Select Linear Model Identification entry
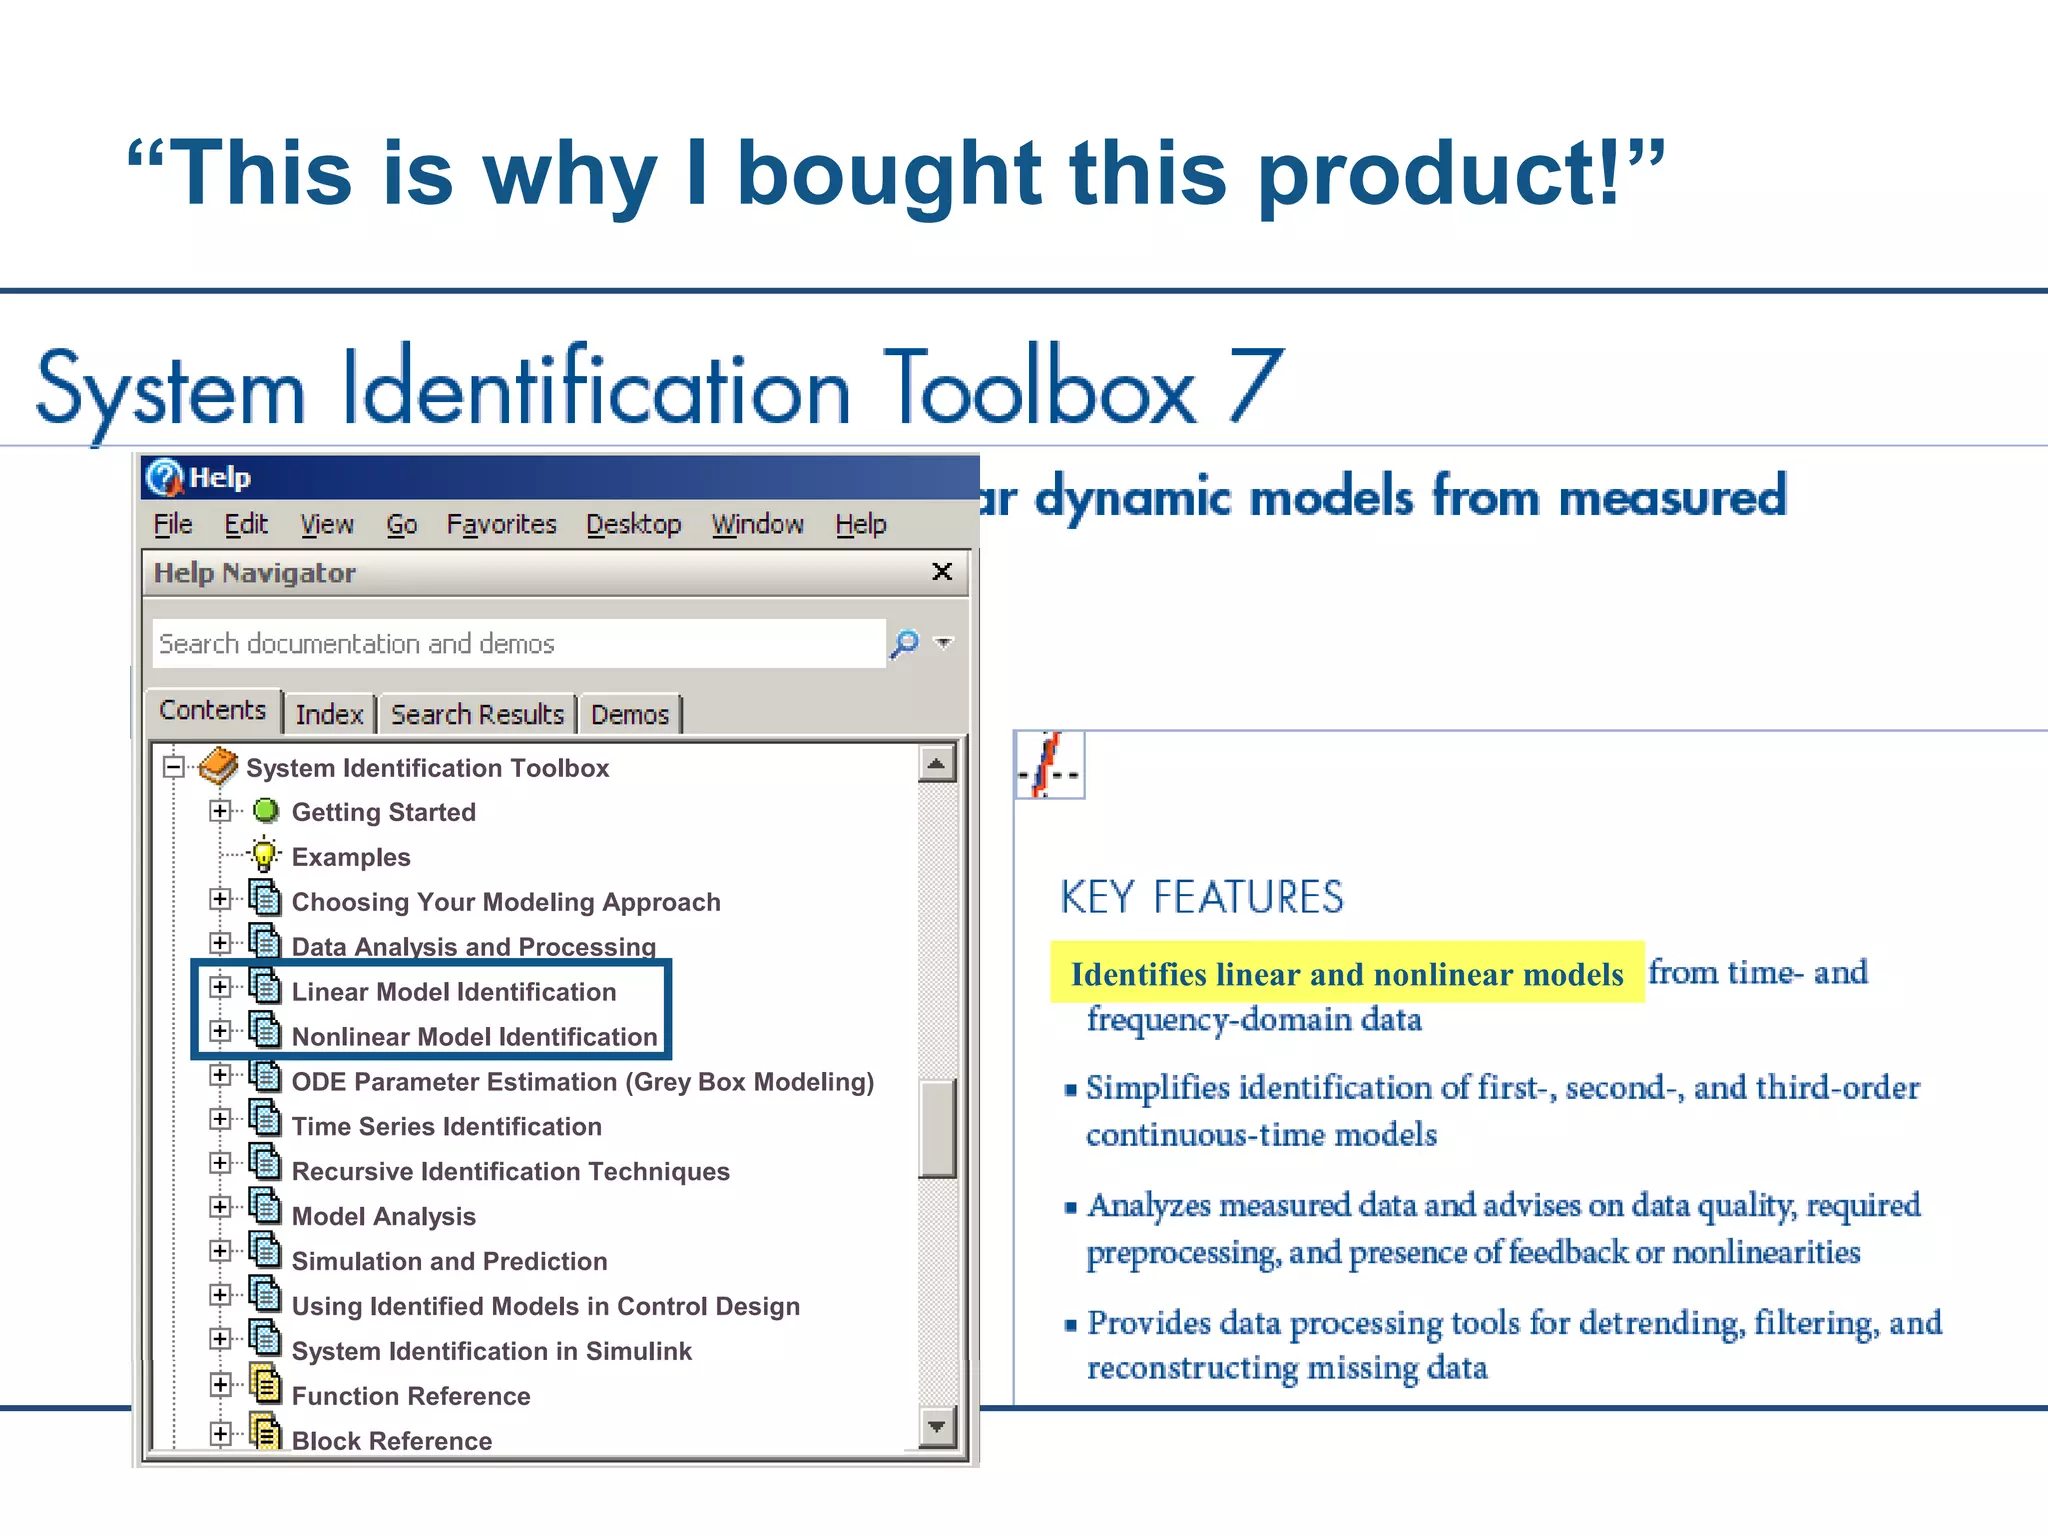The height and width of the screenshot is (1536, 2048). [x=453, y=992]
